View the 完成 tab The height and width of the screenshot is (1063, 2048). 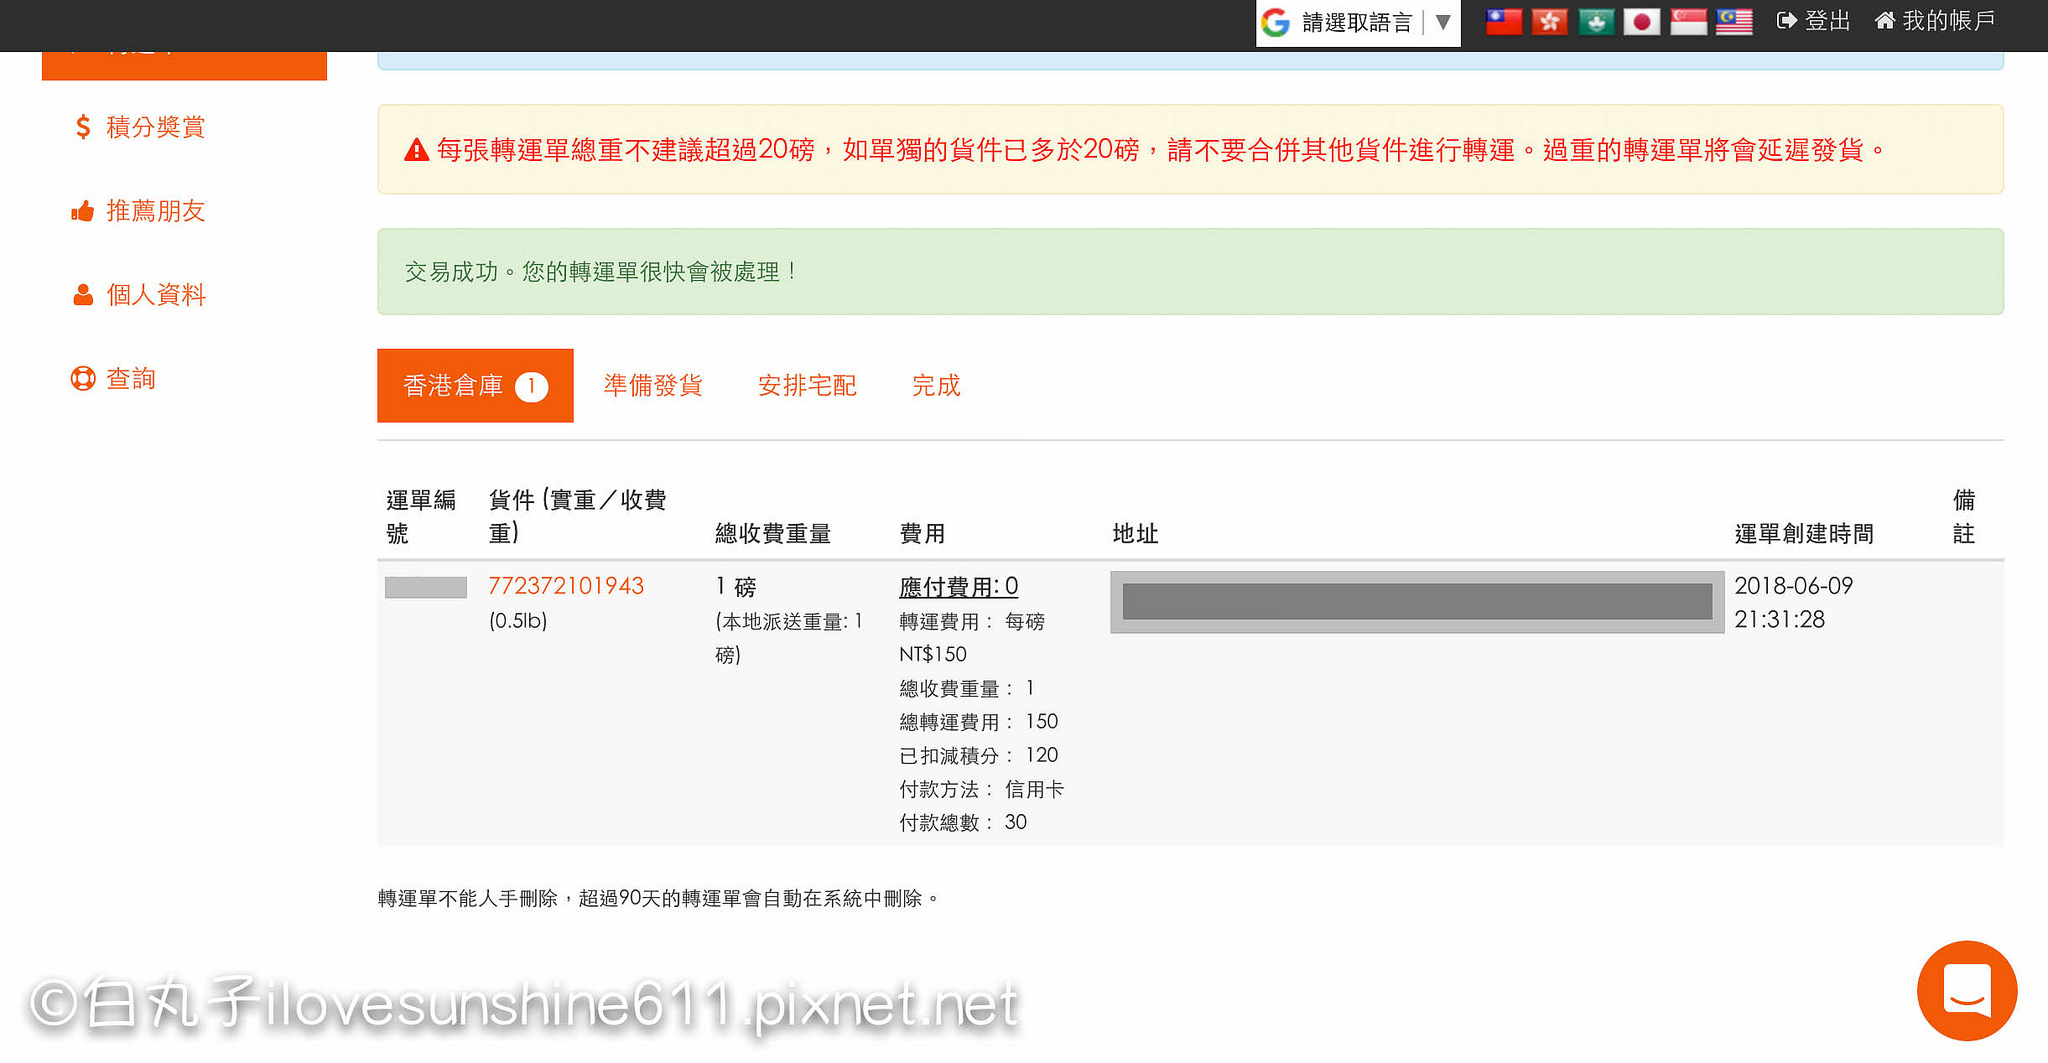point(936,386)
